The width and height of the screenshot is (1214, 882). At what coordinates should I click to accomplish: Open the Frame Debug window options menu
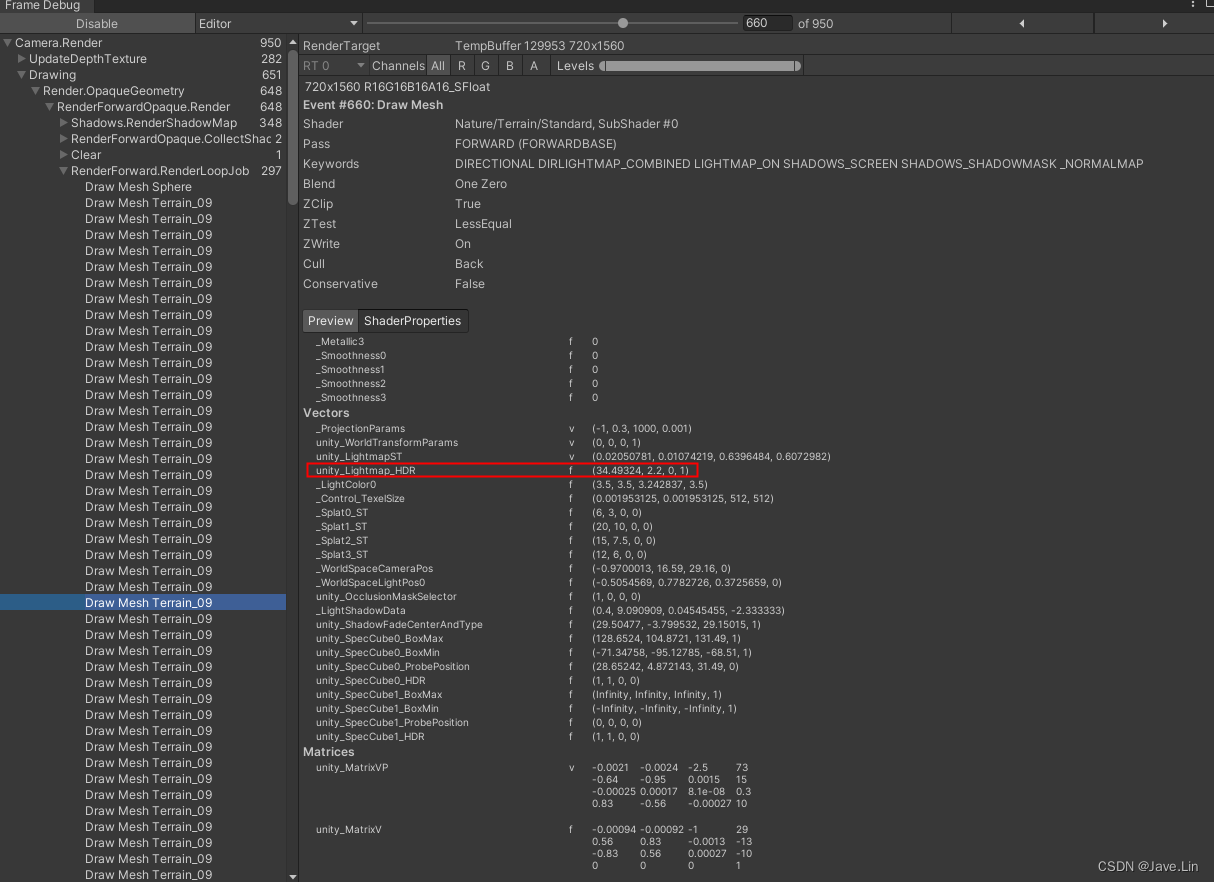pos(1194,5)
